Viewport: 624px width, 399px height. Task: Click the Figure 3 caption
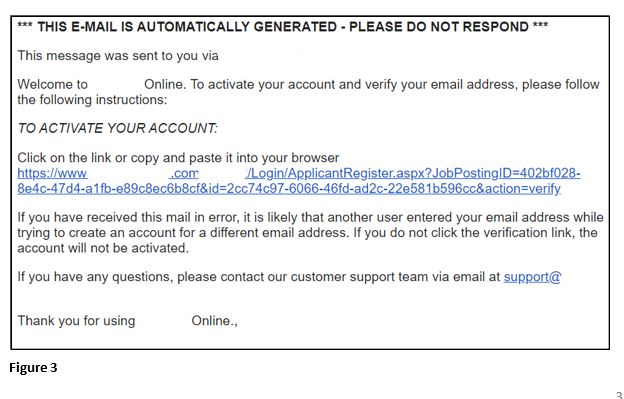[33, 367]
